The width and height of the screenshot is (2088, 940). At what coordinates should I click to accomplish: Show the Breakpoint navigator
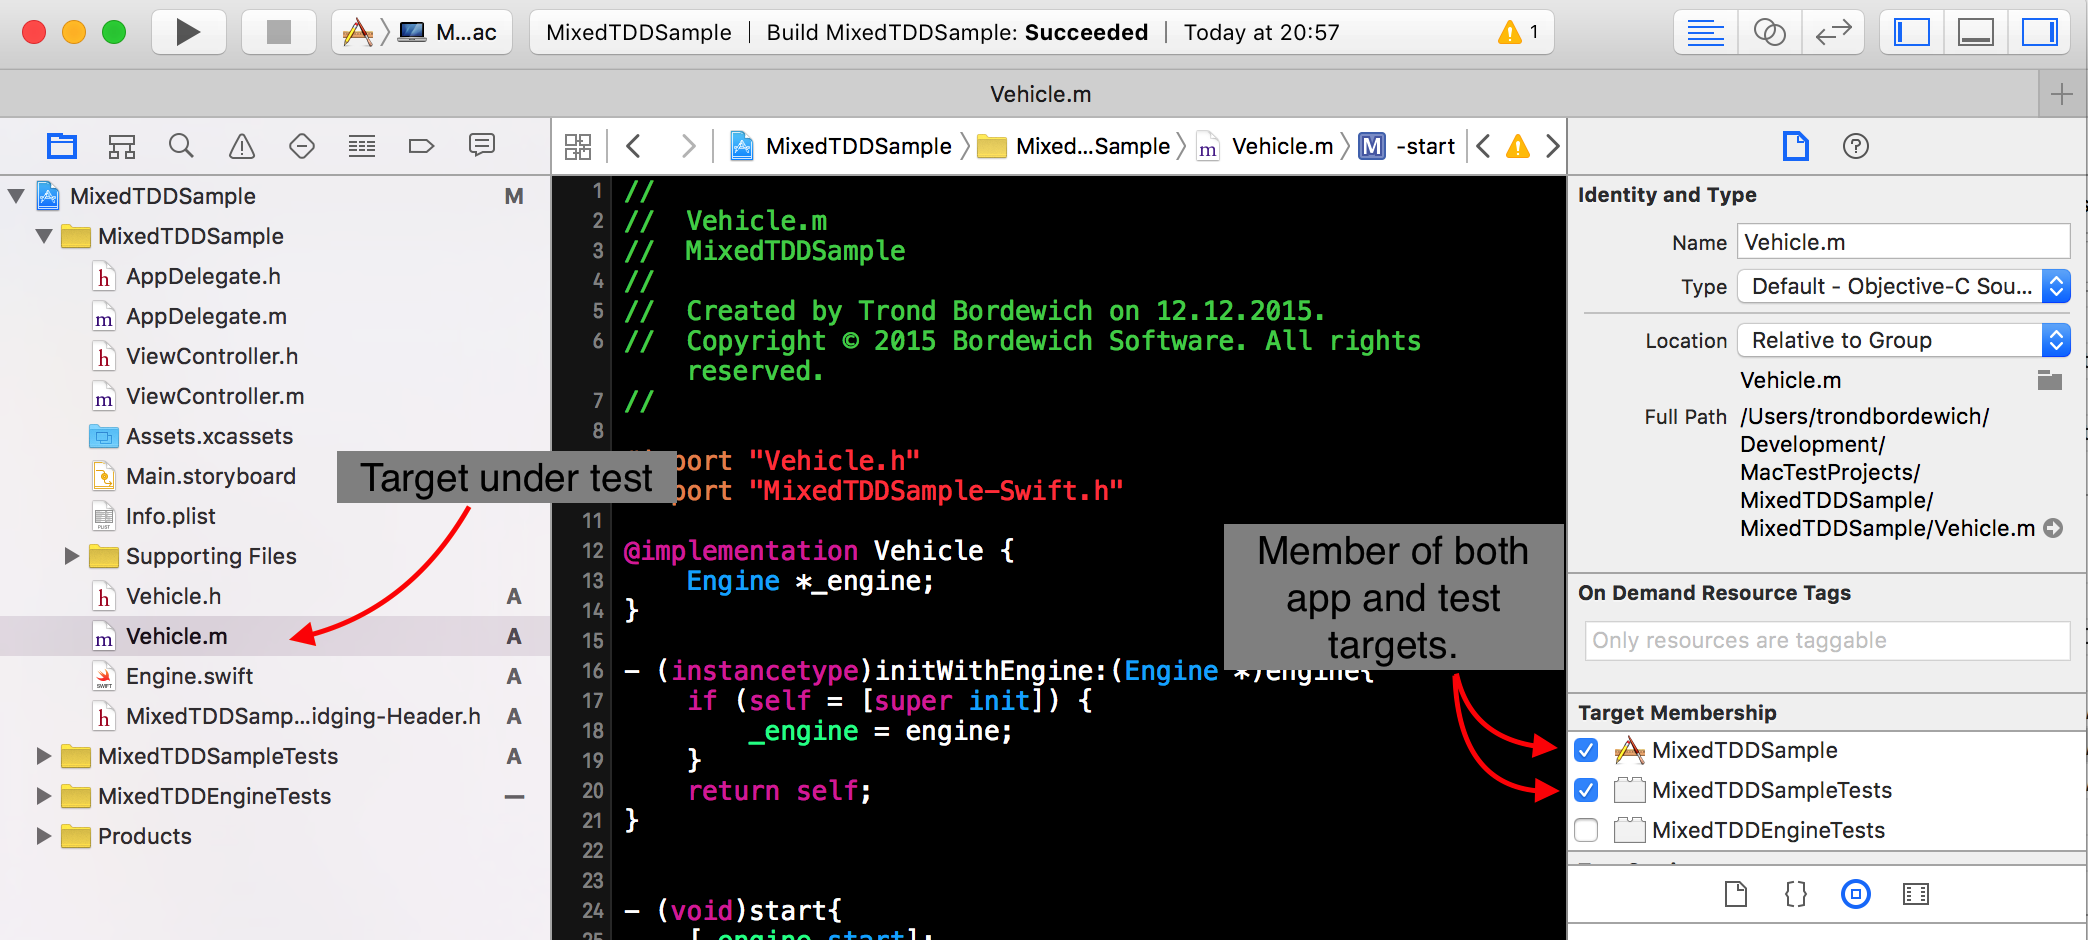click(421, 146)
